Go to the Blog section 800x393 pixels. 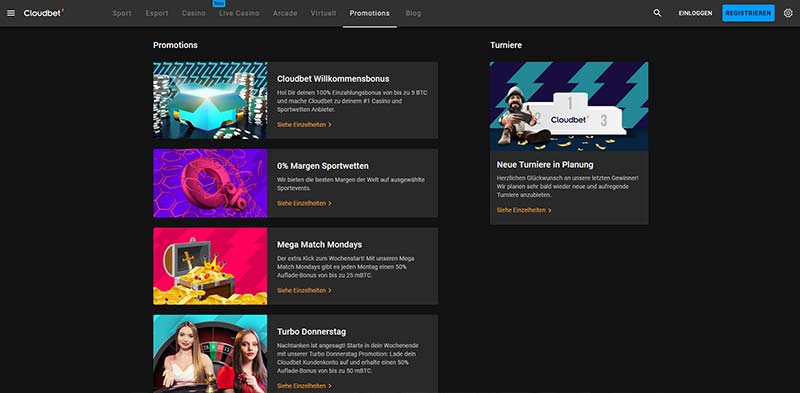(x=413, y=13)
